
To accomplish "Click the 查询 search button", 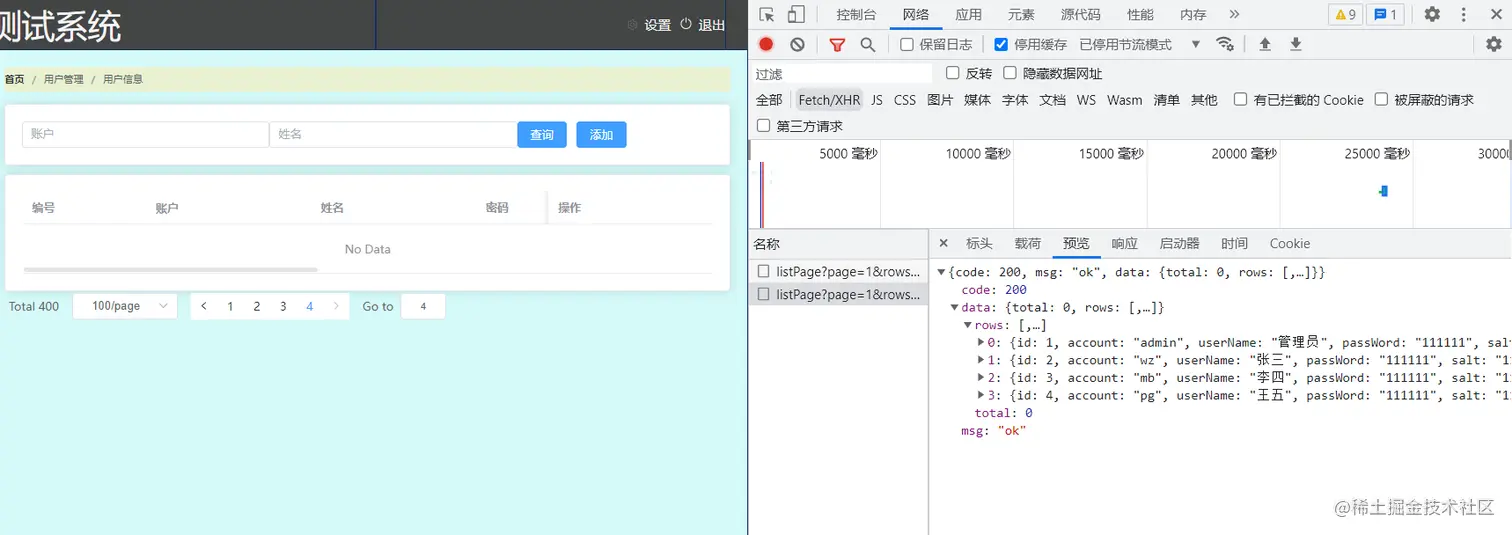I will click(x=542, y=134).
